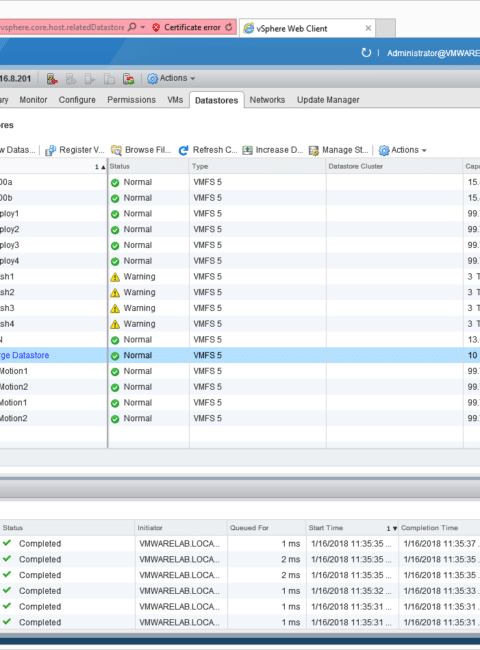Click the Certificate error shield
Screen dimensions: 480x650
pyautogui.click(x=156, y=28)
